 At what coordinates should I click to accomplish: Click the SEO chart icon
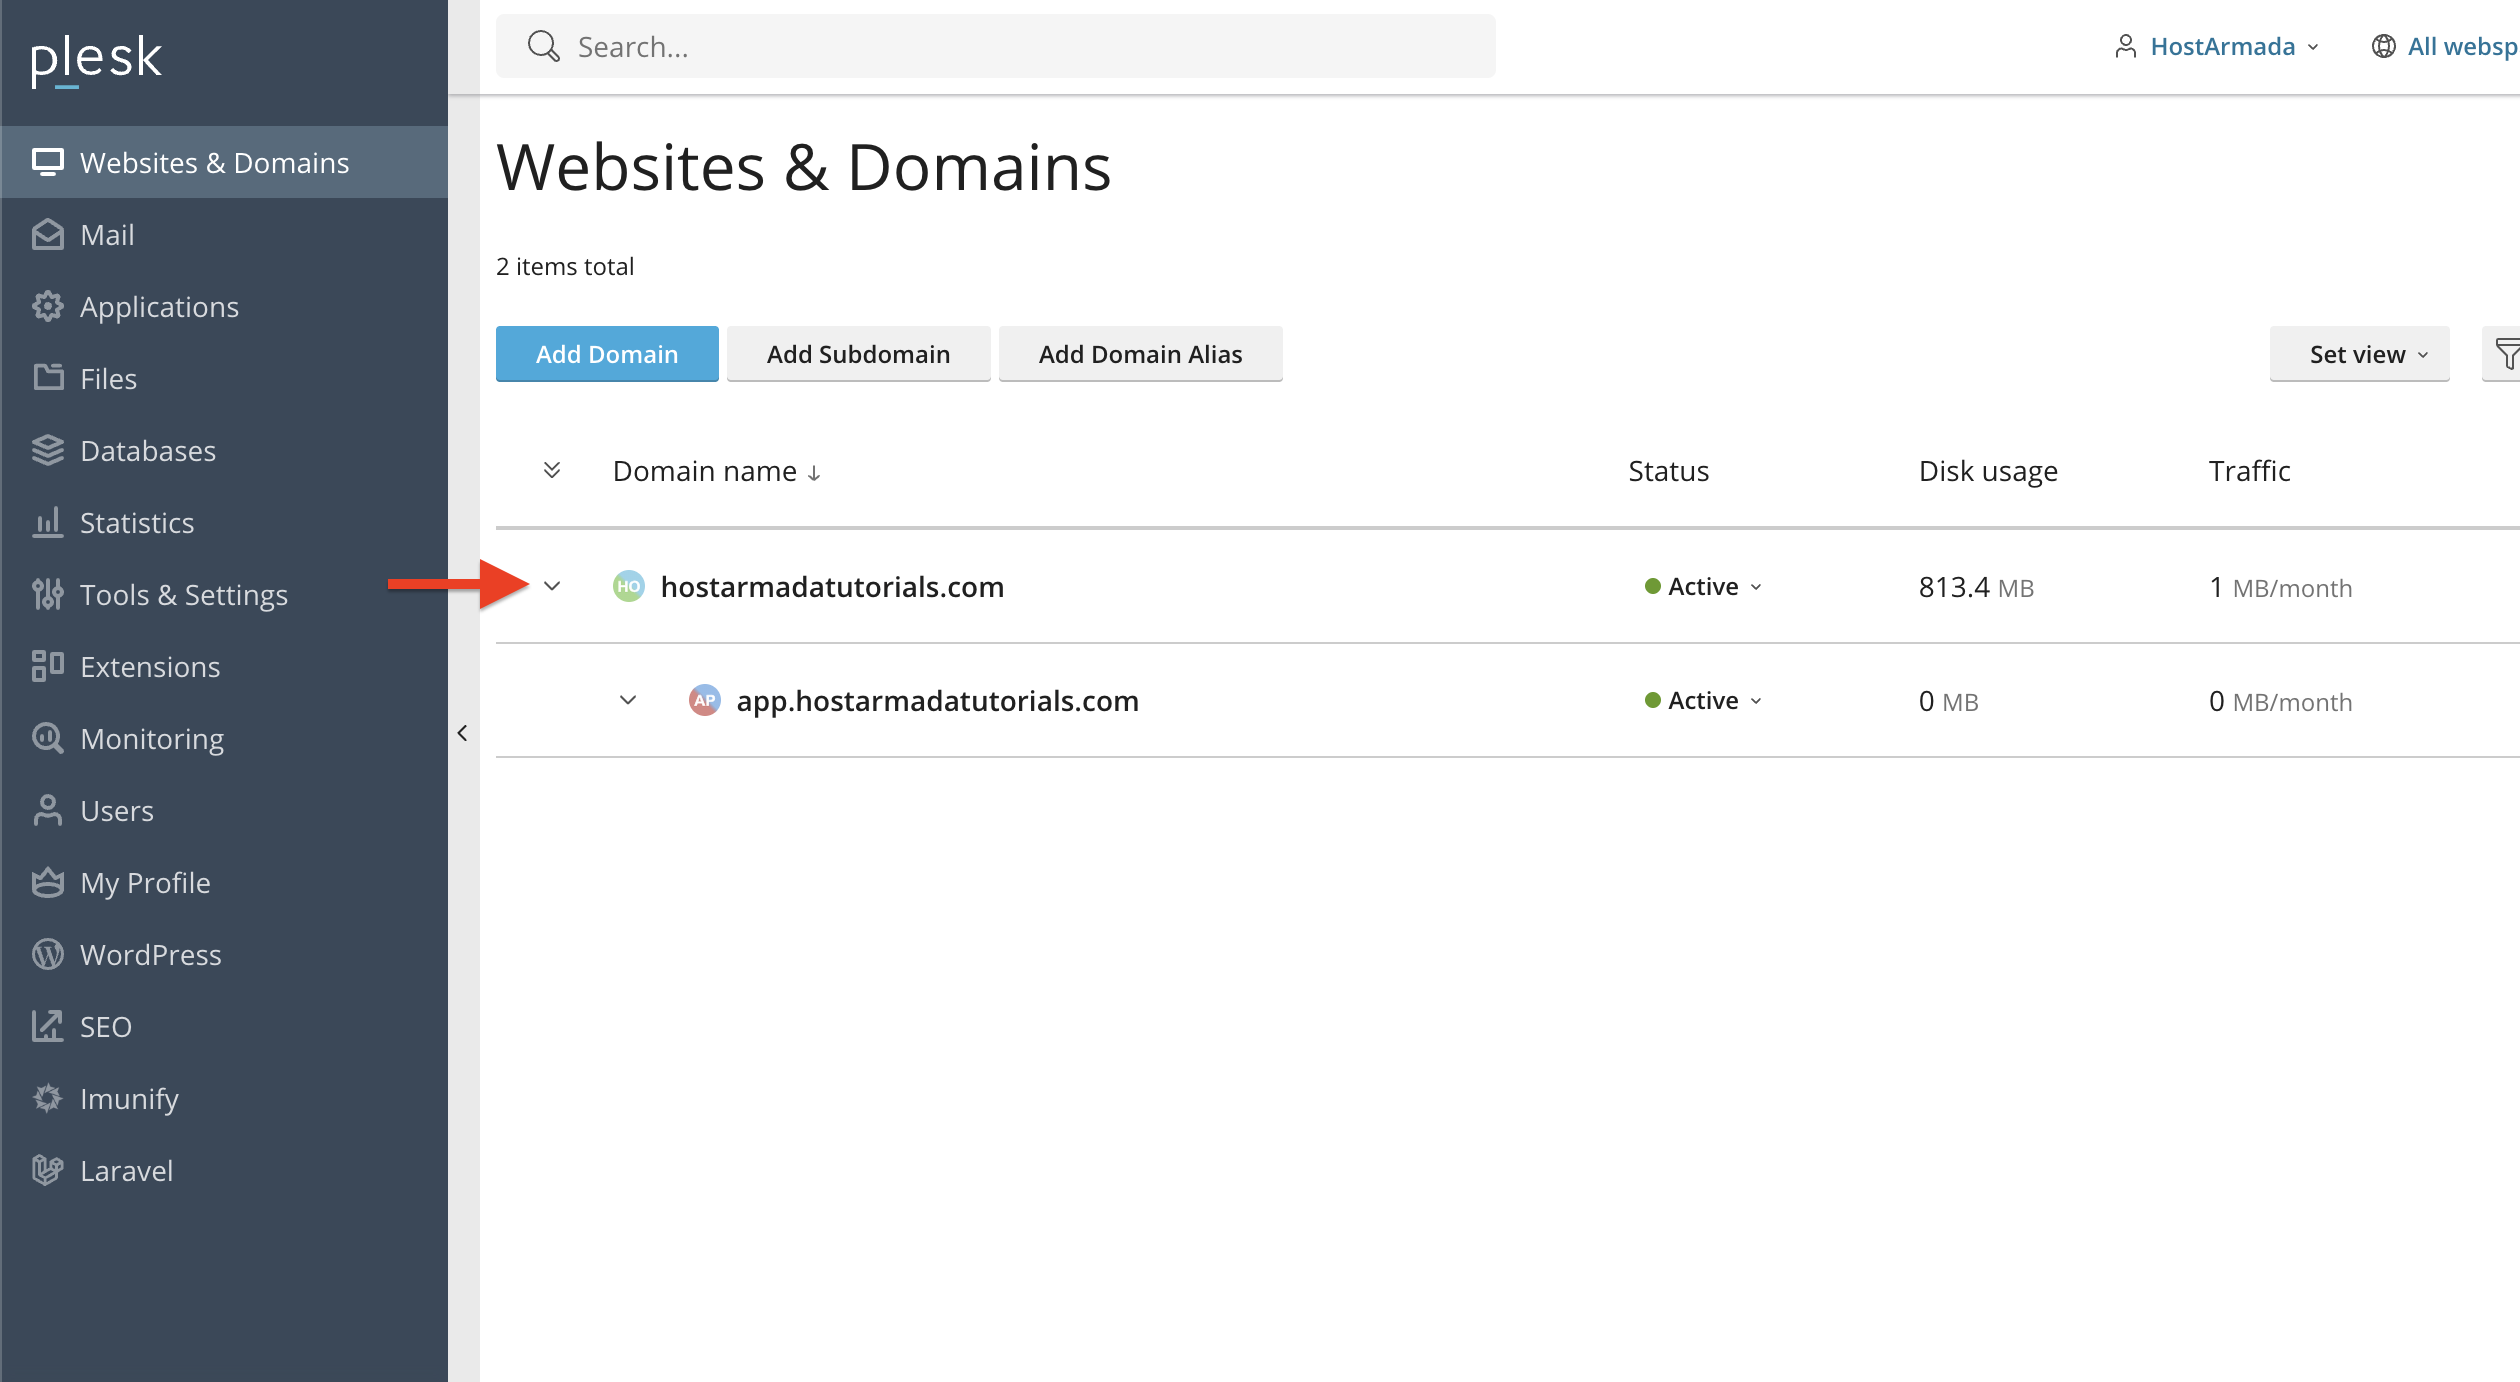[47, 1026]
